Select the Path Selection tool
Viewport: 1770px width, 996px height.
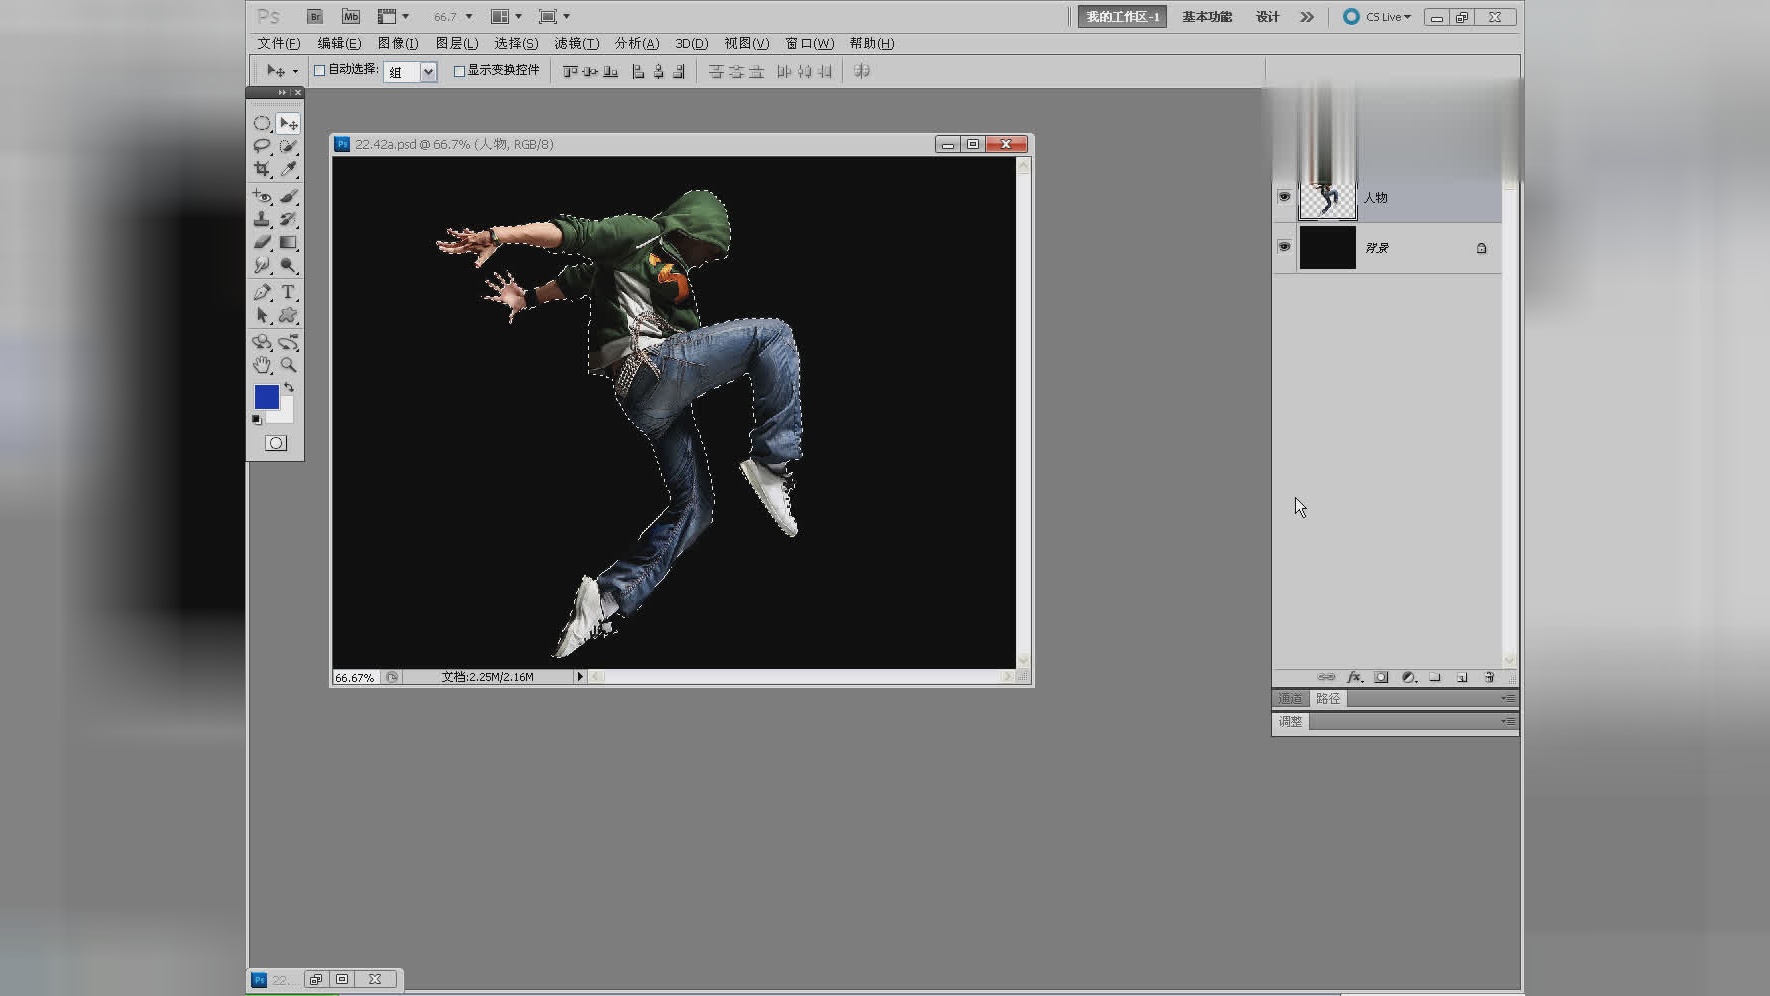(262, 315)
